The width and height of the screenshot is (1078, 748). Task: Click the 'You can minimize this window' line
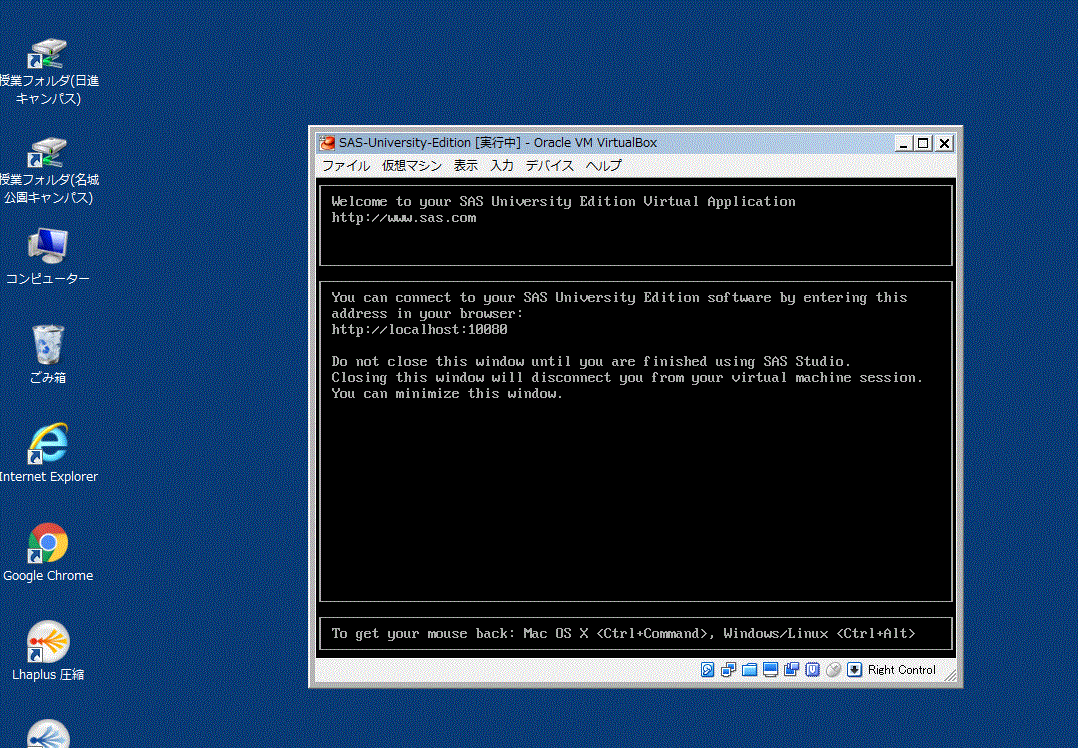[x=447, y=394]
